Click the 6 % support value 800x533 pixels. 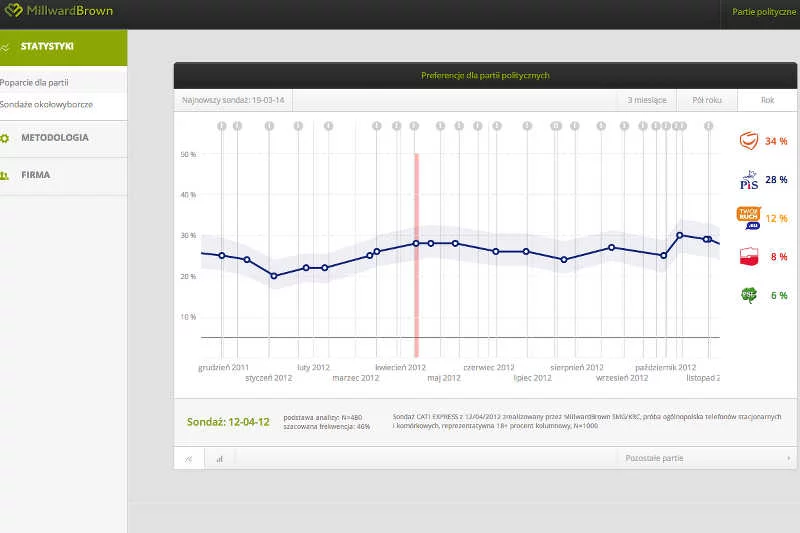(x=779, y=296)
